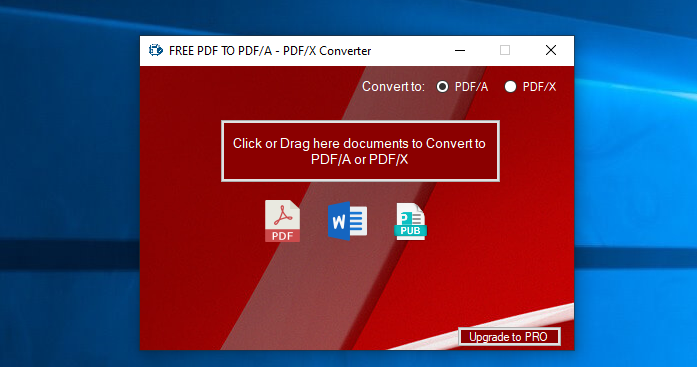This screenshot has width=697, height=367.
Task: Click the app icon in title bar
Action: pos(156,51)
